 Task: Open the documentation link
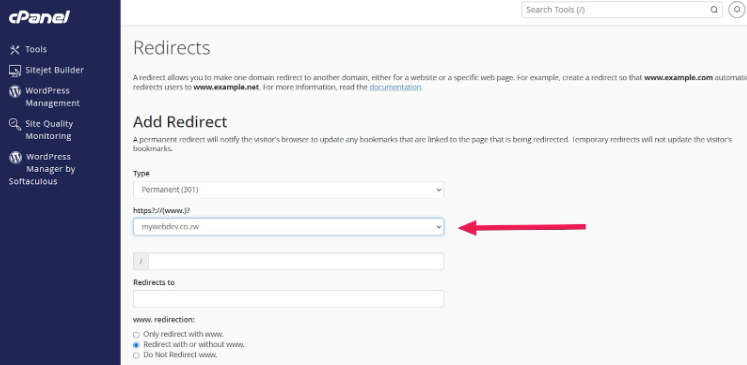[395, 87]
